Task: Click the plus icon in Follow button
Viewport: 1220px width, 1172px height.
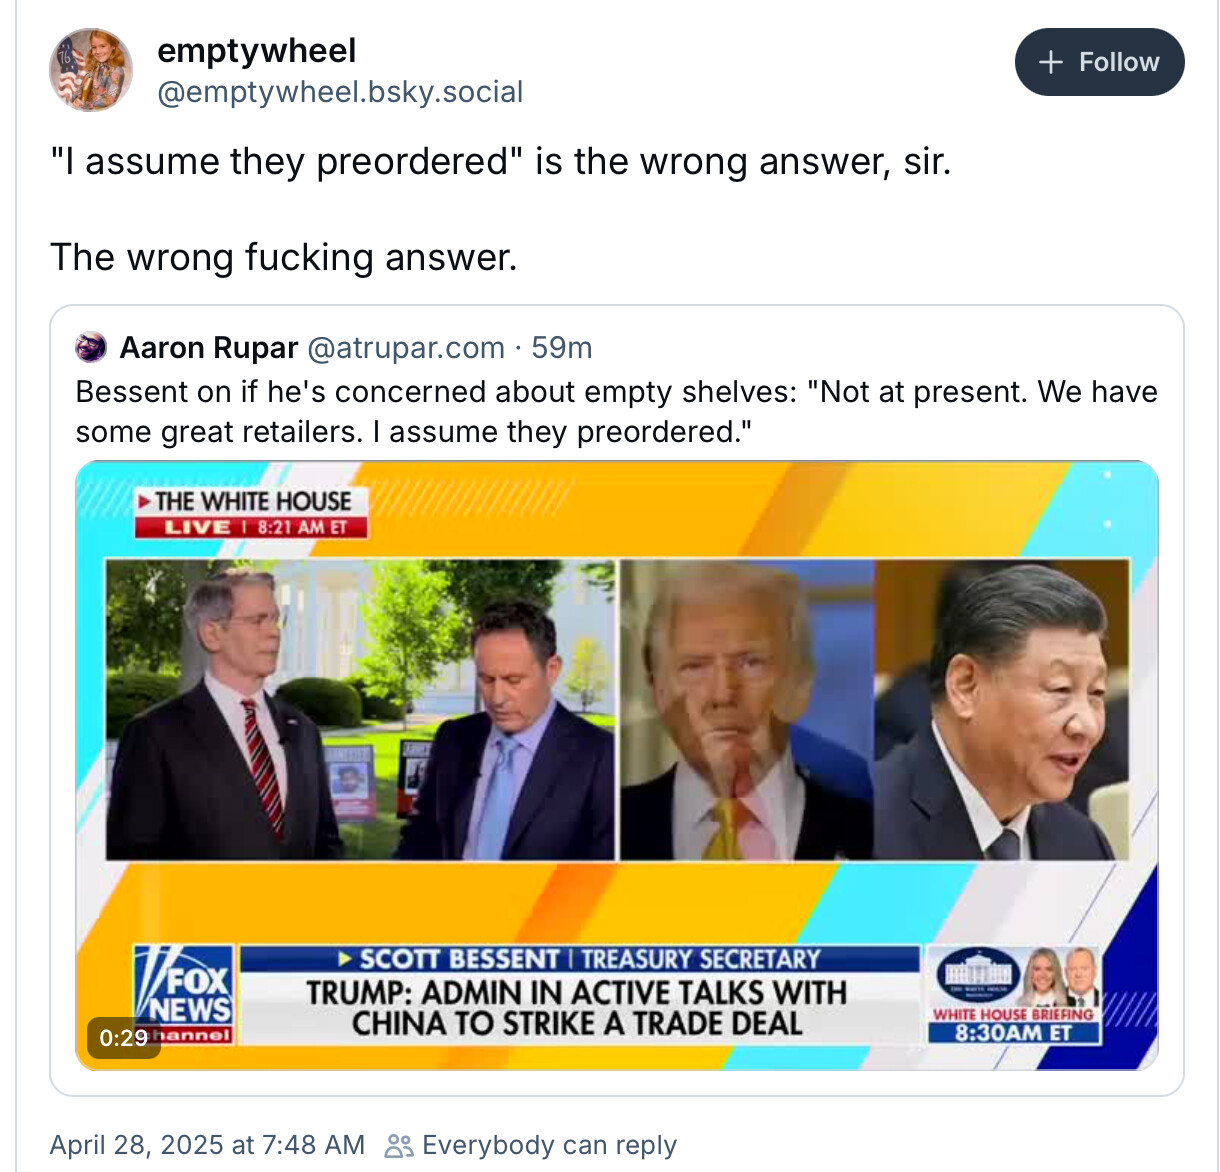Action: 1050,62
